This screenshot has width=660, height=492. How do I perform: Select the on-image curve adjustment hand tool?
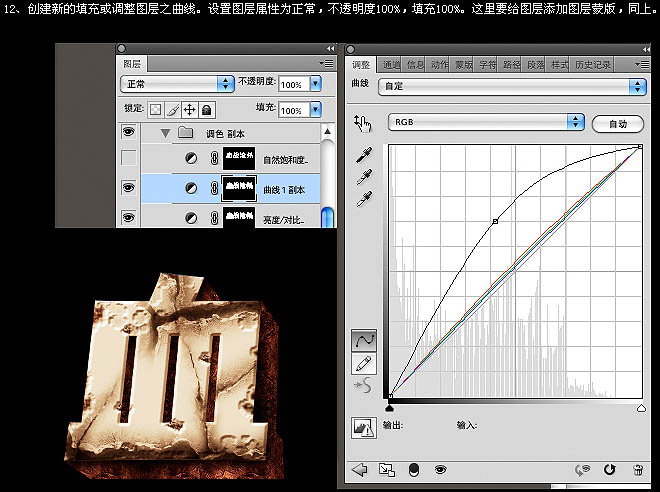pyautogui.click(x=362, y=122)
